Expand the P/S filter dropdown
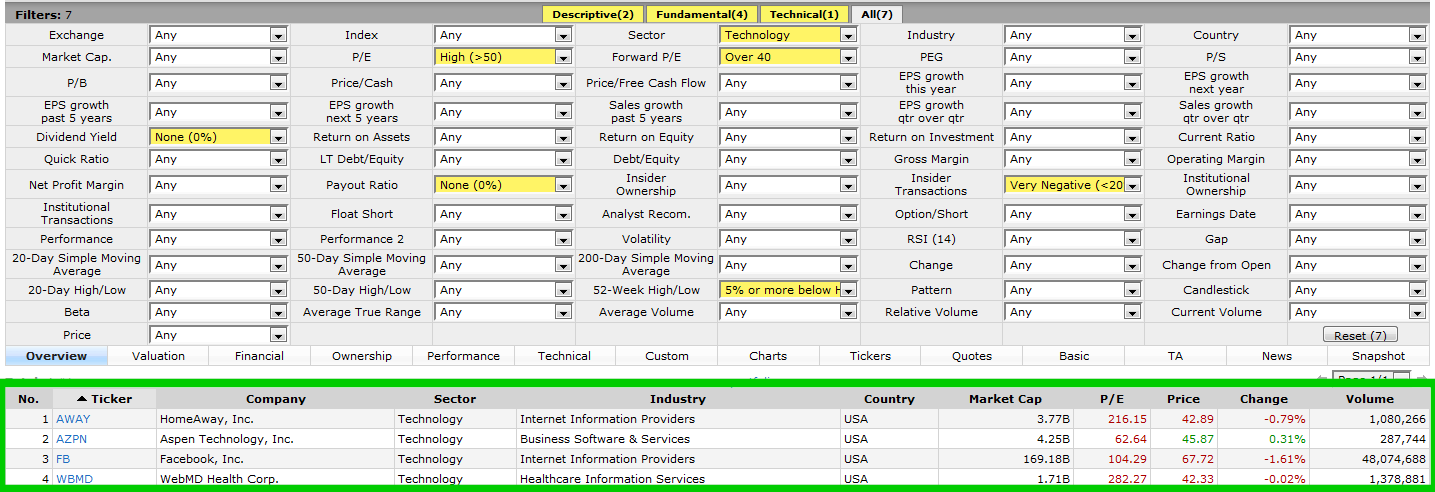1435x492 pixels. point(1358,57)
